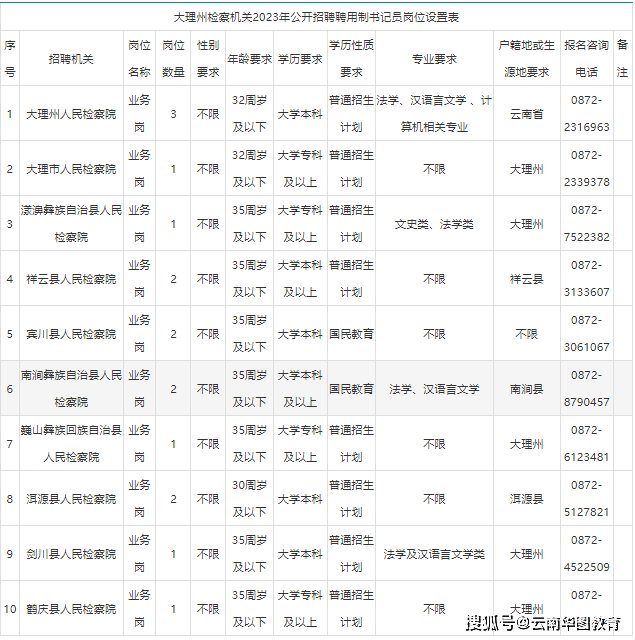This screenshot has height=640, width=635.
Task: Click the 户籍地或生源地要求 column header
Action: tap(526, 58)
